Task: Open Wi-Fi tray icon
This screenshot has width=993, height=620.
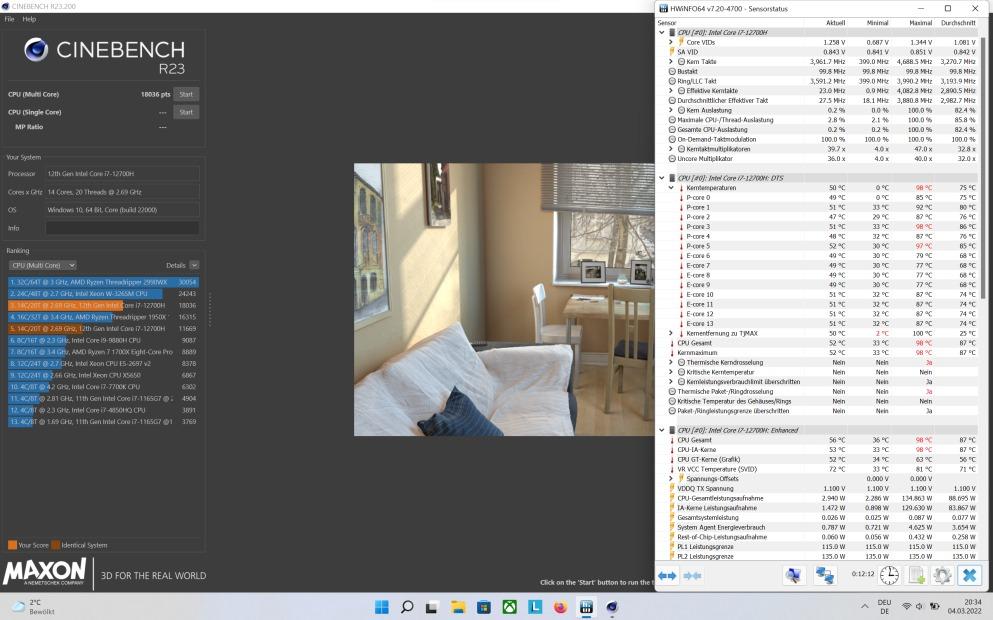Action: click(x=906, y=607)
